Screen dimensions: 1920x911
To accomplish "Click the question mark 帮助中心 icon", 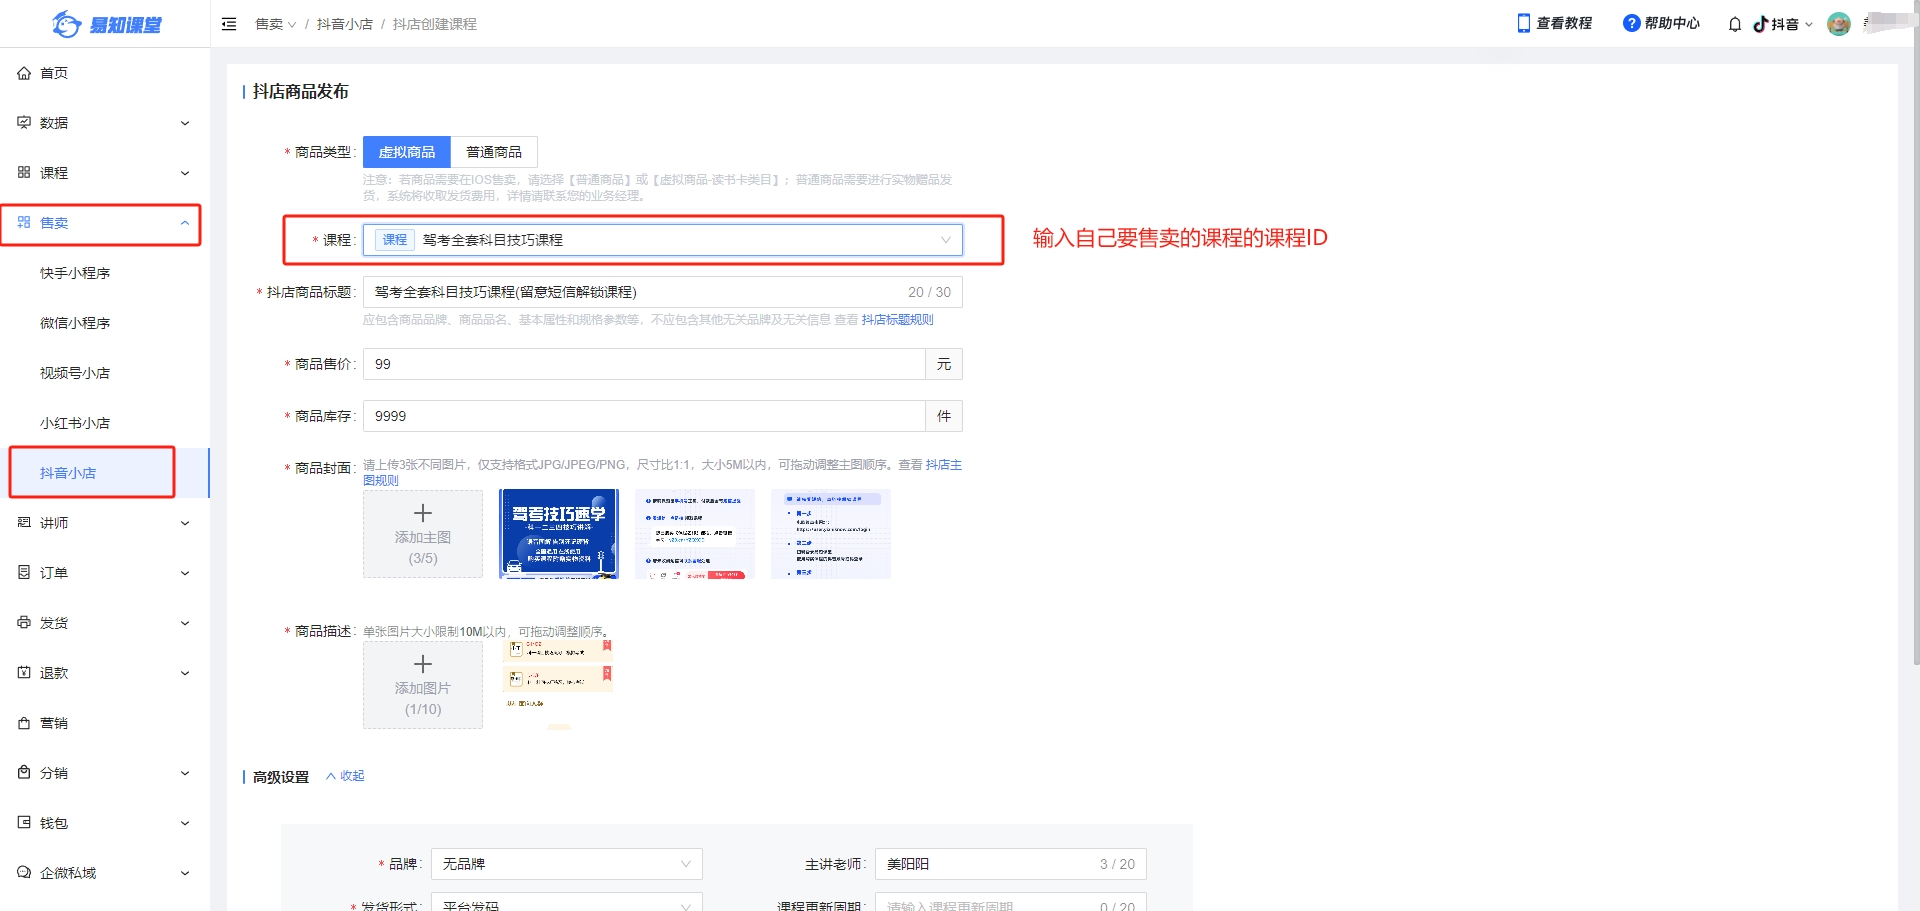I will tap(1631, 23).
